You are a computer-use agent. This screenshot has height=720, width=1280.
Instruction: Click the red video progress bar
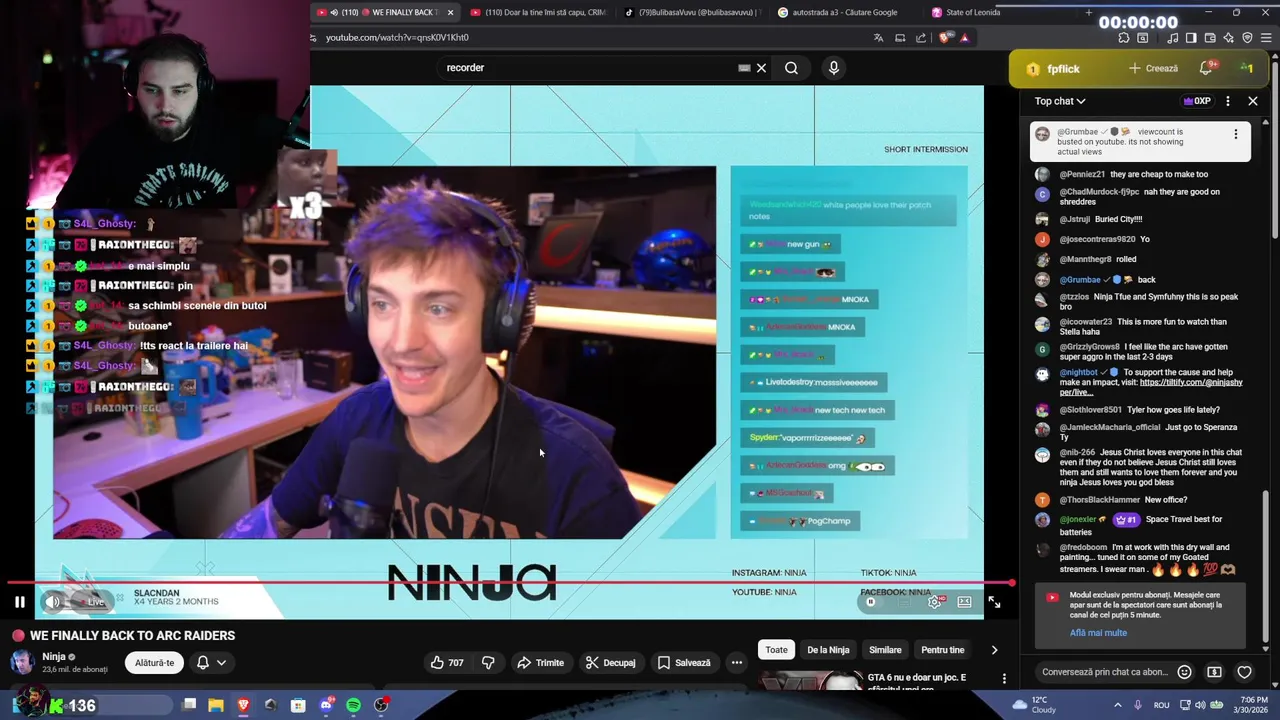(x=510, y=582)
